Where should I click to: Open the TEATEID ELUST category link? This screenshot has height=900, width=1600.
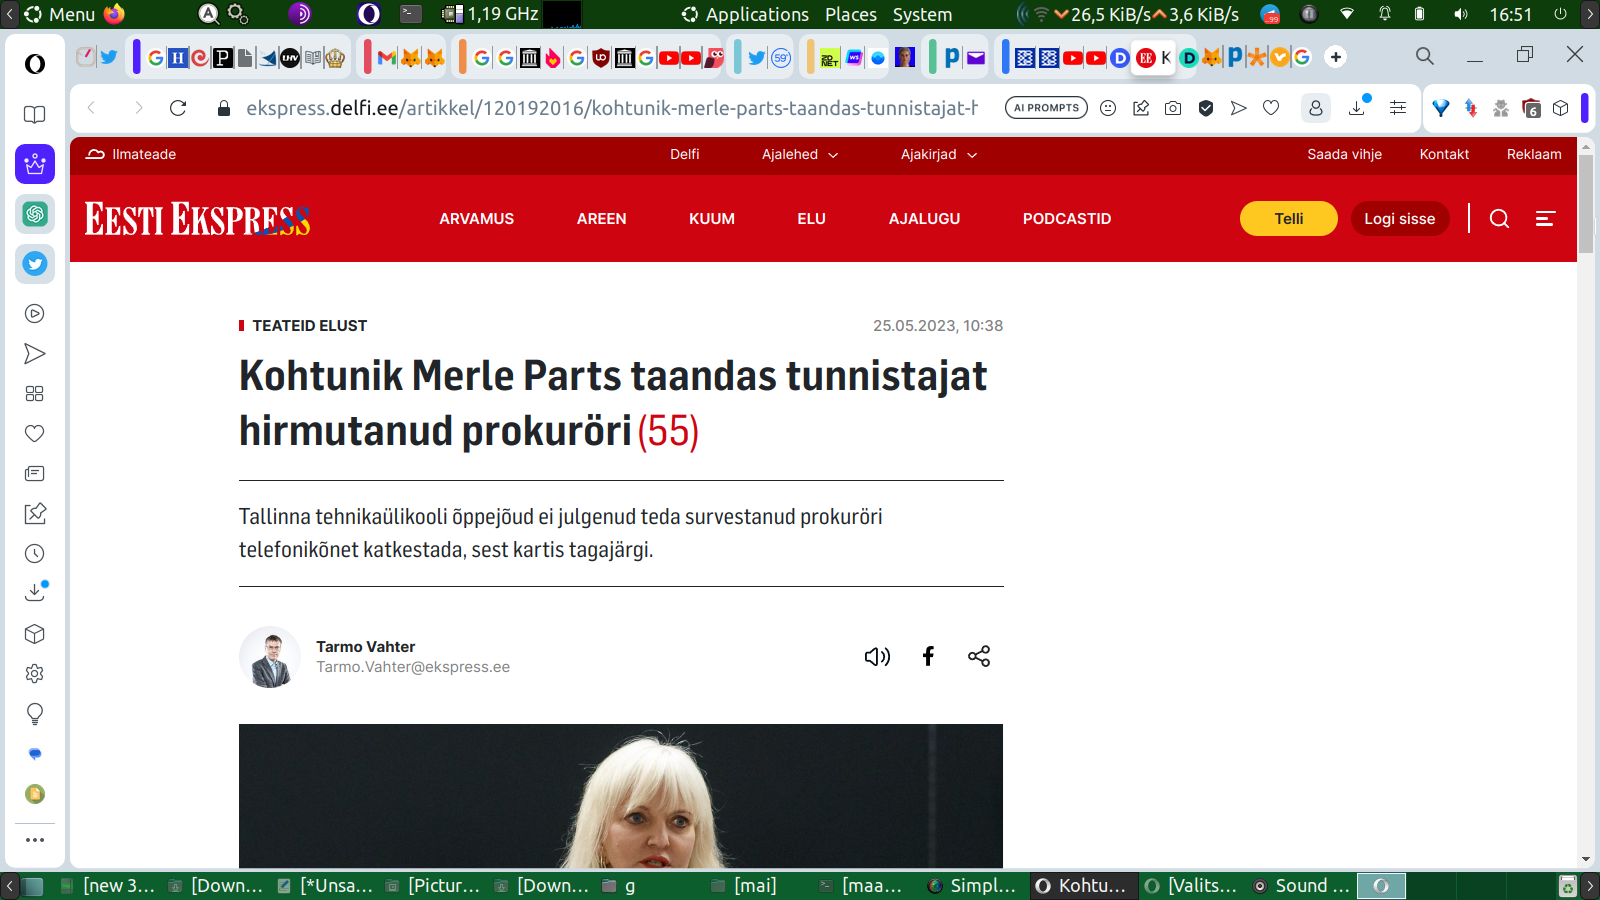coord(310,326)
